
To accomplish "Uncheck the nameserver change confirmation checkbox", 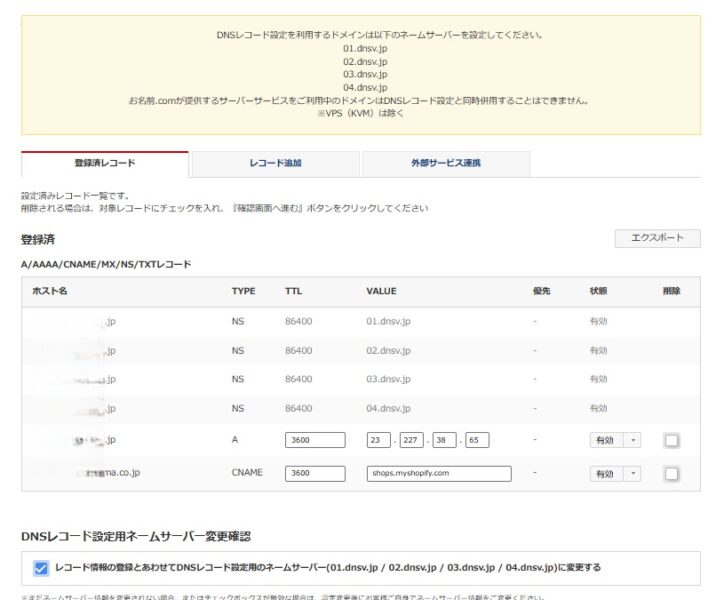I will coord(41,568).
